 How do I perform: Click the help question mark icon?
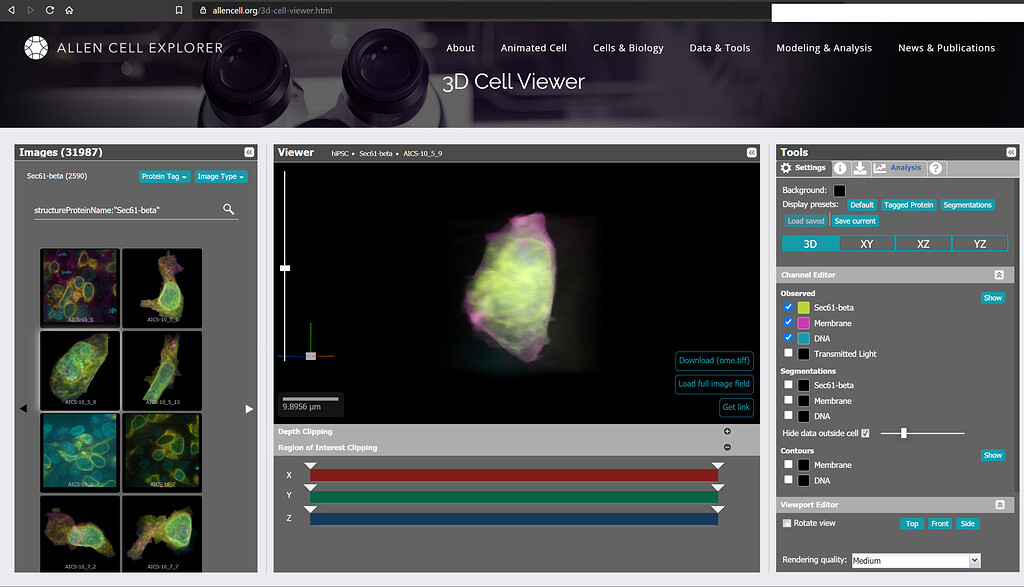click(934, 168)
